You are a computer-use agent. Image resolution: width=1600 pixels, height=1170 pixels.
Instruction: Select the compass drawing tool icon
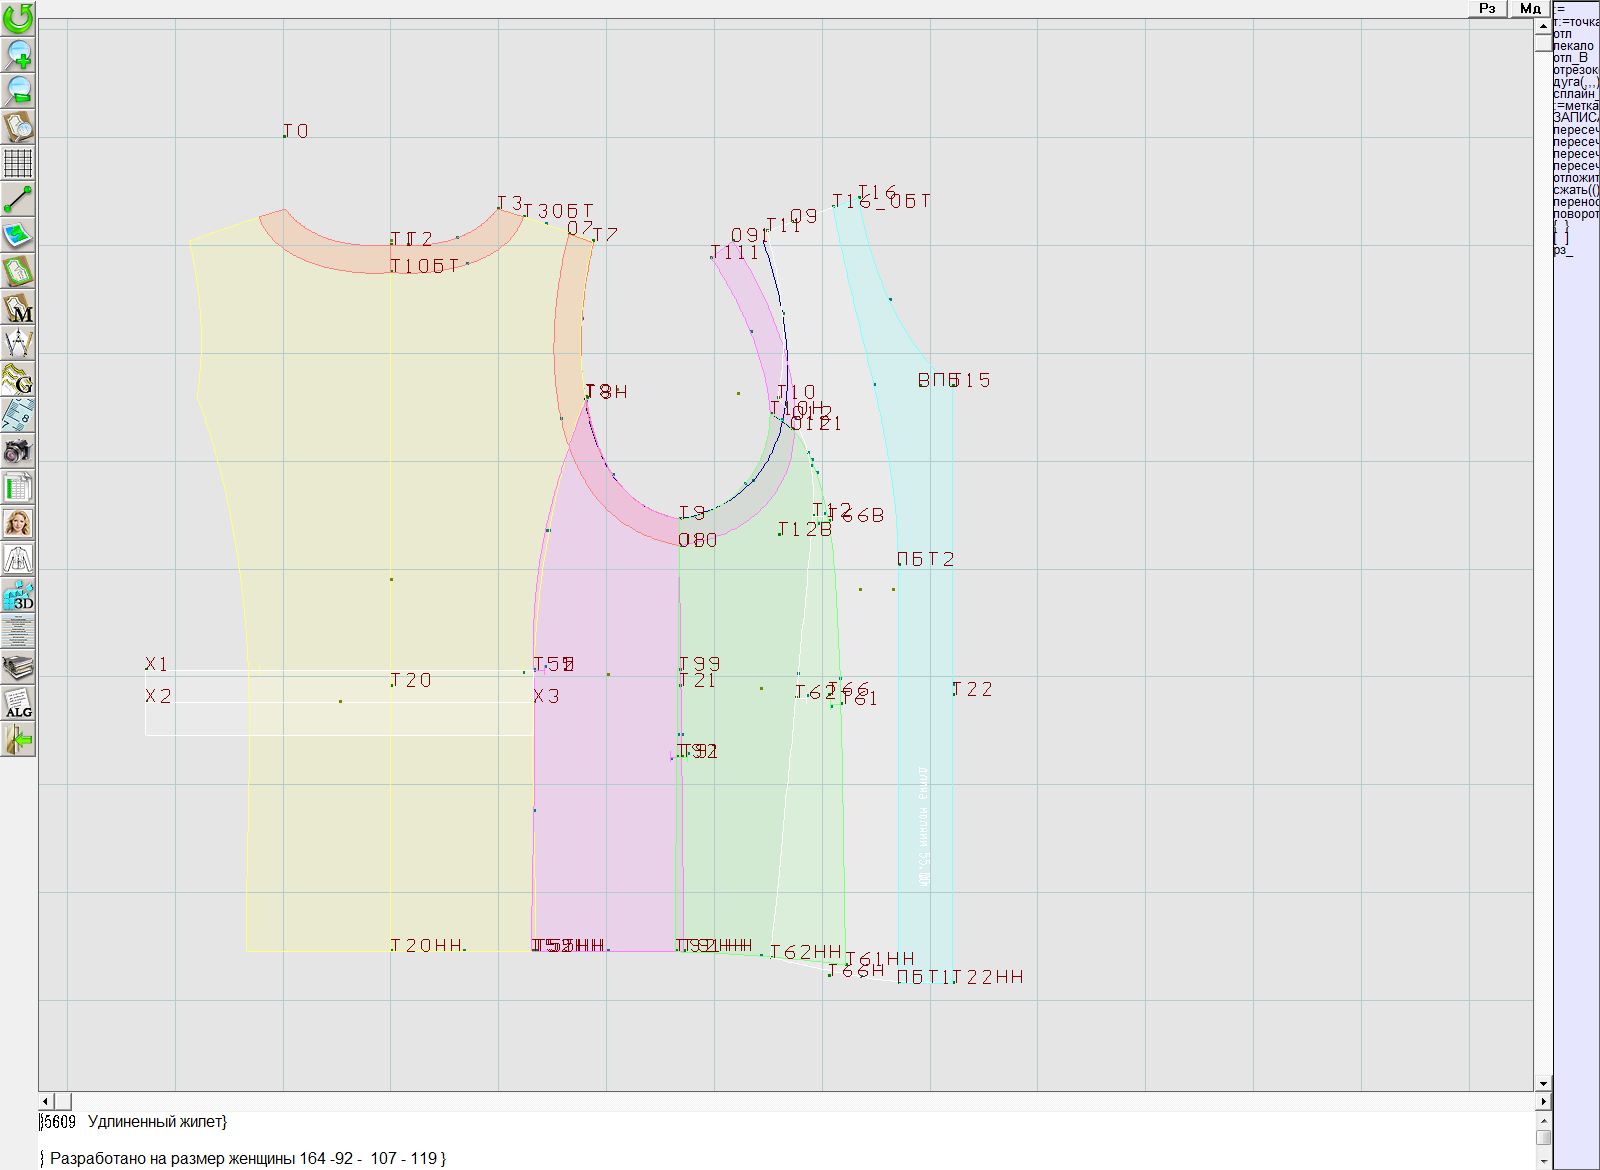18,343
